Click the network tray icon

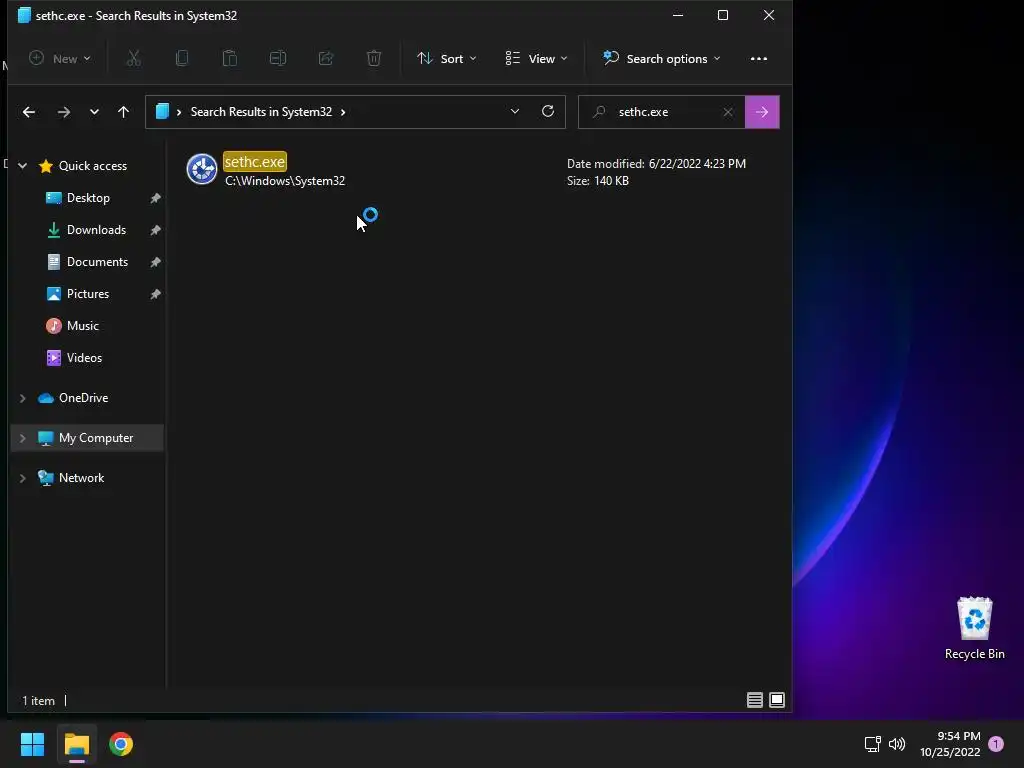click(872, 743)
